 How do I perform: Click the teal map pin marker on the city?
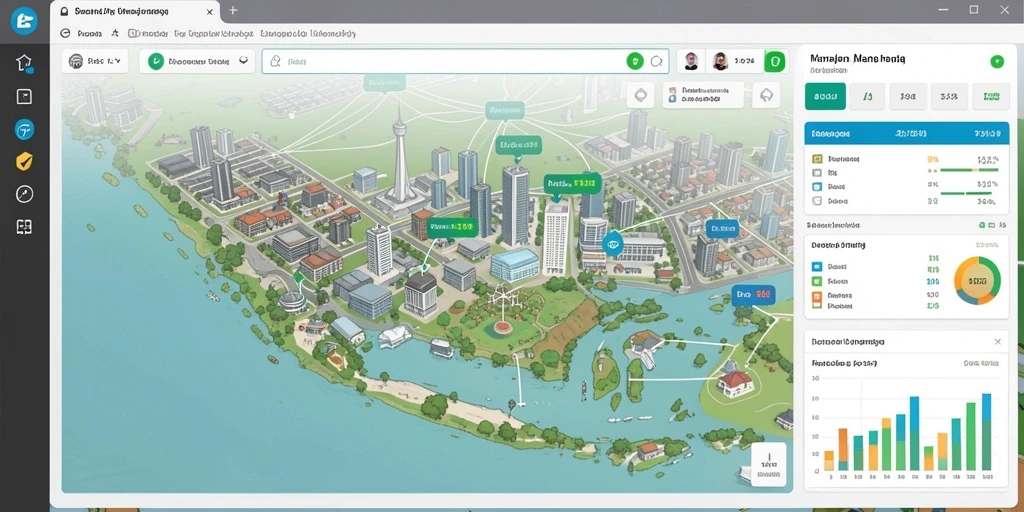pyautogui.click(x=613, y=244)
